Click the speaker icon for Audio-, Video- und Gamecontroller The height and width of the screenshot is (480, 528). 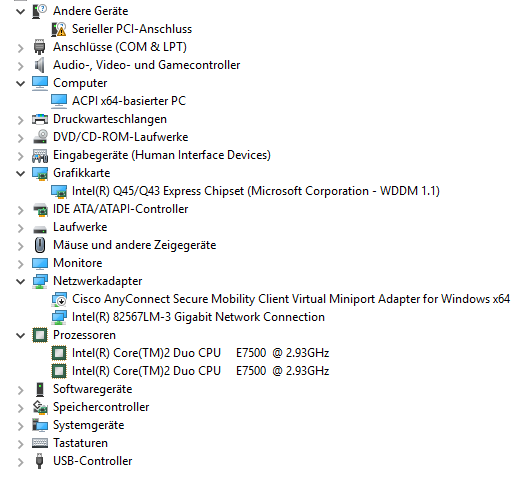coord(40,65)
